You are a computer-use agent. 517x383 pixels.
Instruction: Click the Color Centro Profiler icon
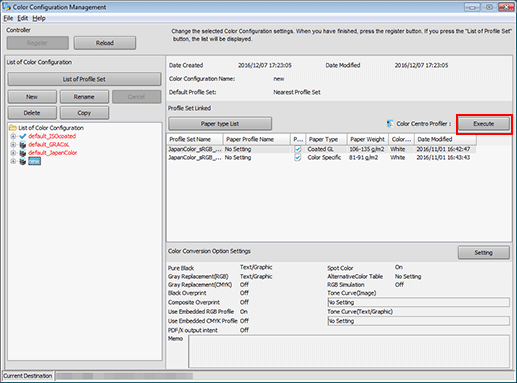(x=390, y=124)
